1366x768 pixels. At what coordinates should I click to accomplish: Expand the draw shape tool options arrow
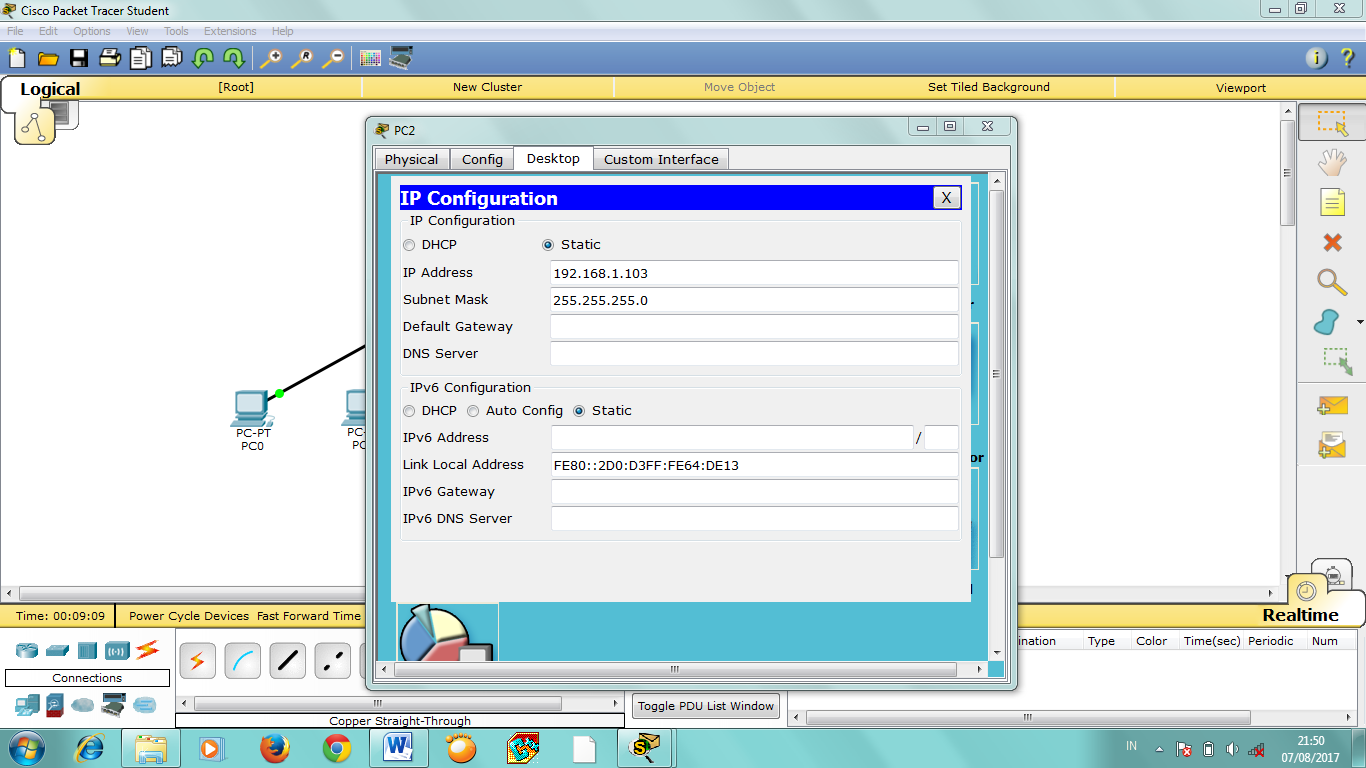[x=1358, y=322]
